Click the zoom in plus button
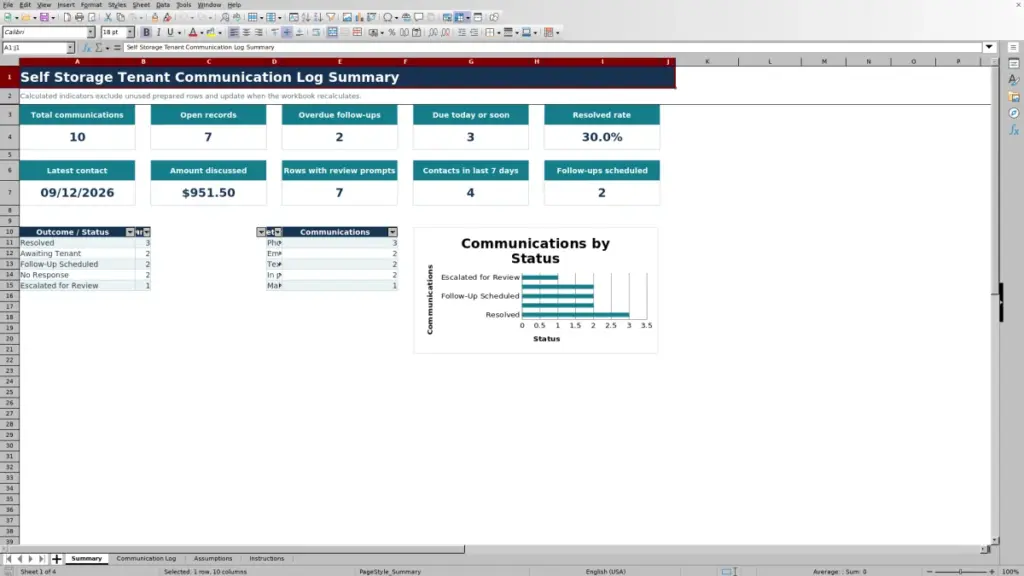 991,571
